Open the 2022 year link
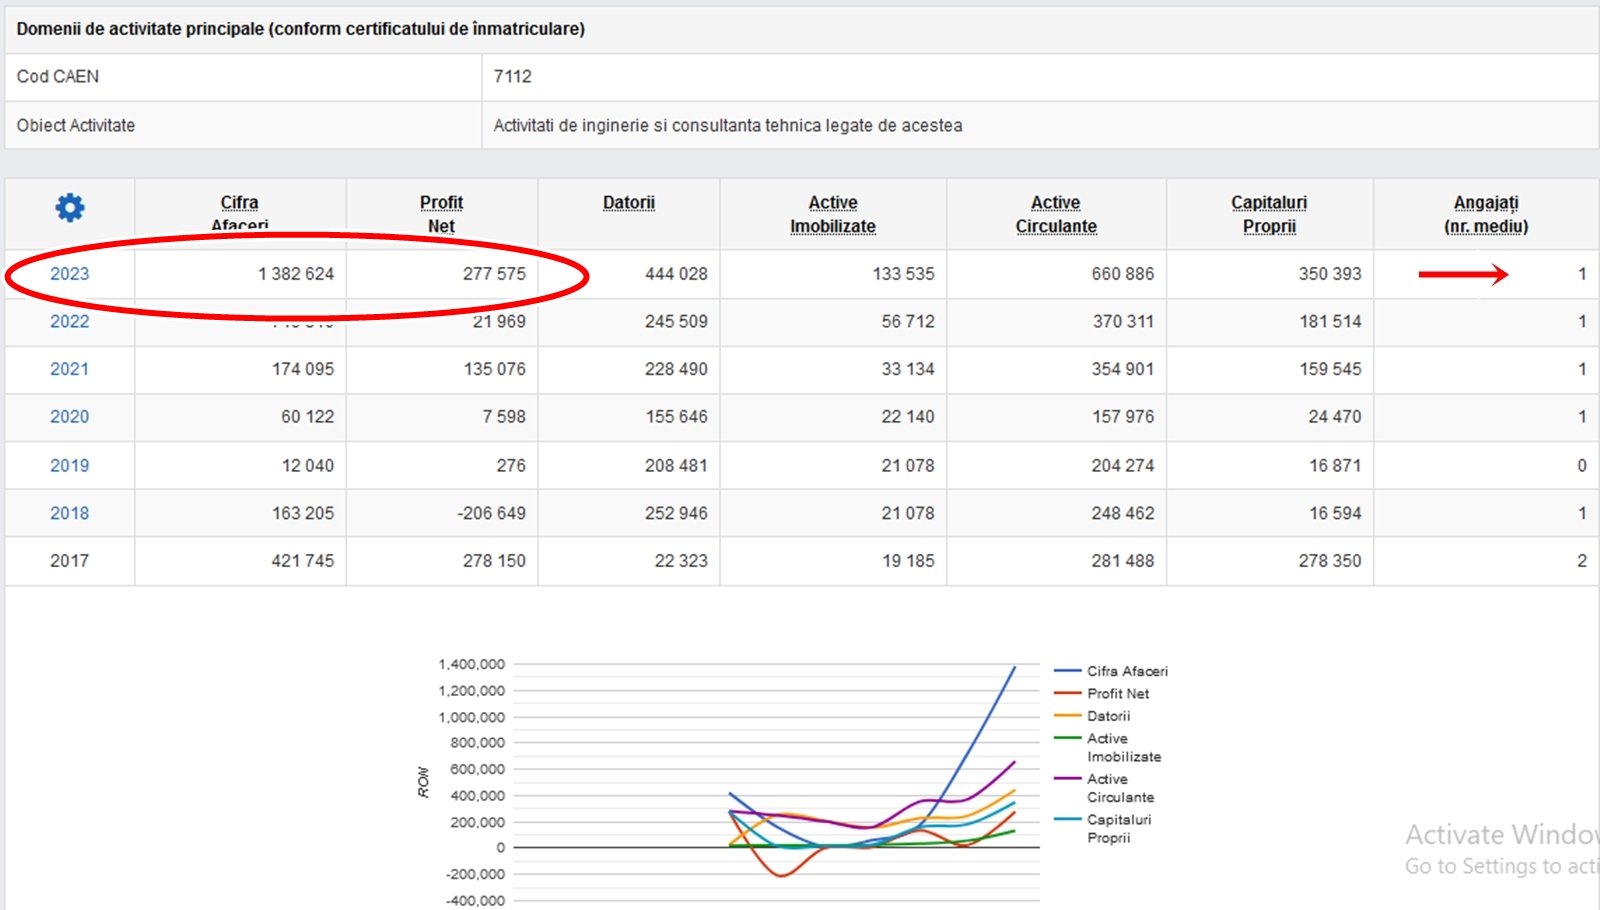Screen dimensions: 1600x910 pos(70,322)
